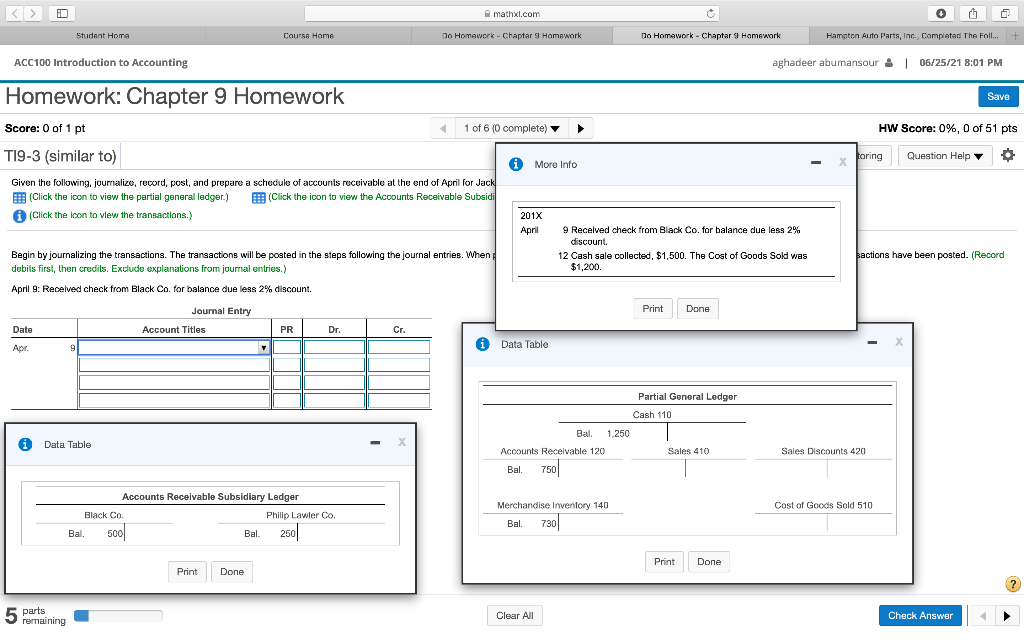The width and height of the screenshot is (1024, 640).
Task: Click the 'Sales Discounts 420' account title
Action: [x=823, y=451]
